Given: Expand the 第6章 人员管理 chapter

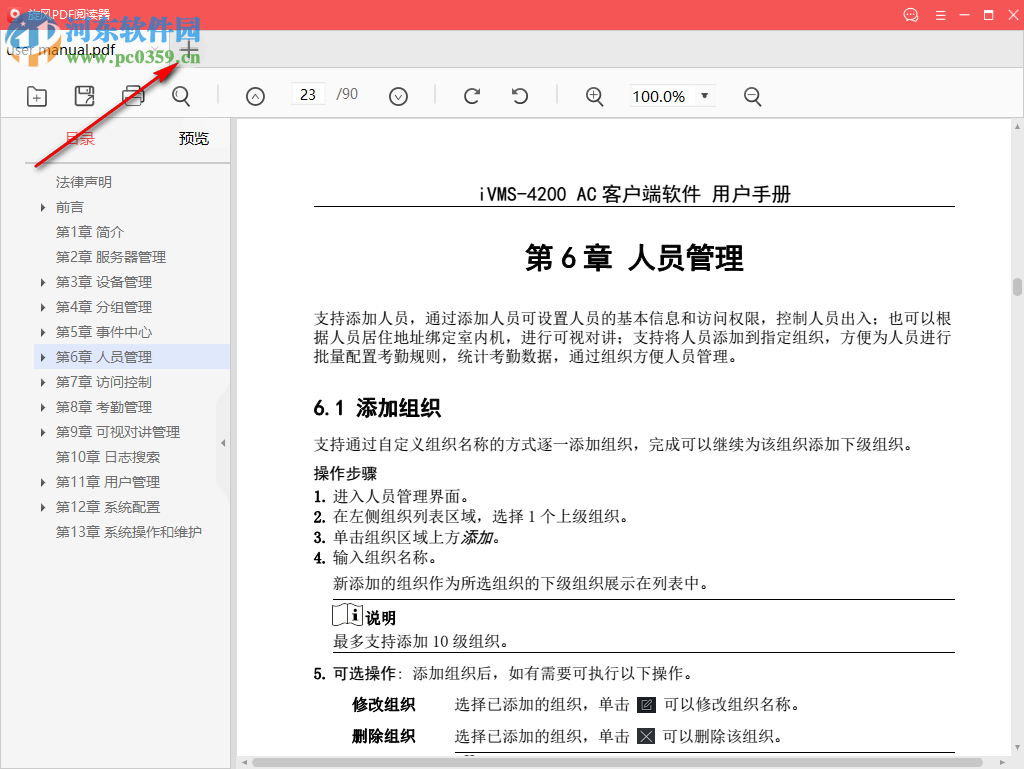Looking at the screenshot, I should tap(42, 356).
